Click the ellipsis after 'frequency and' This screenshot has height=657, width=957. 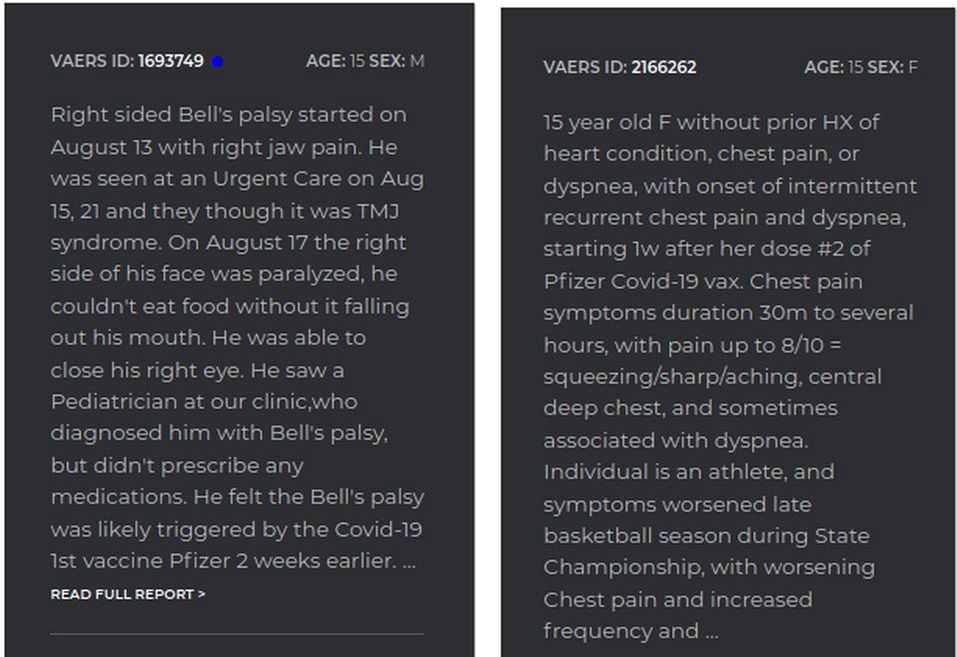(x=712, y=631)
